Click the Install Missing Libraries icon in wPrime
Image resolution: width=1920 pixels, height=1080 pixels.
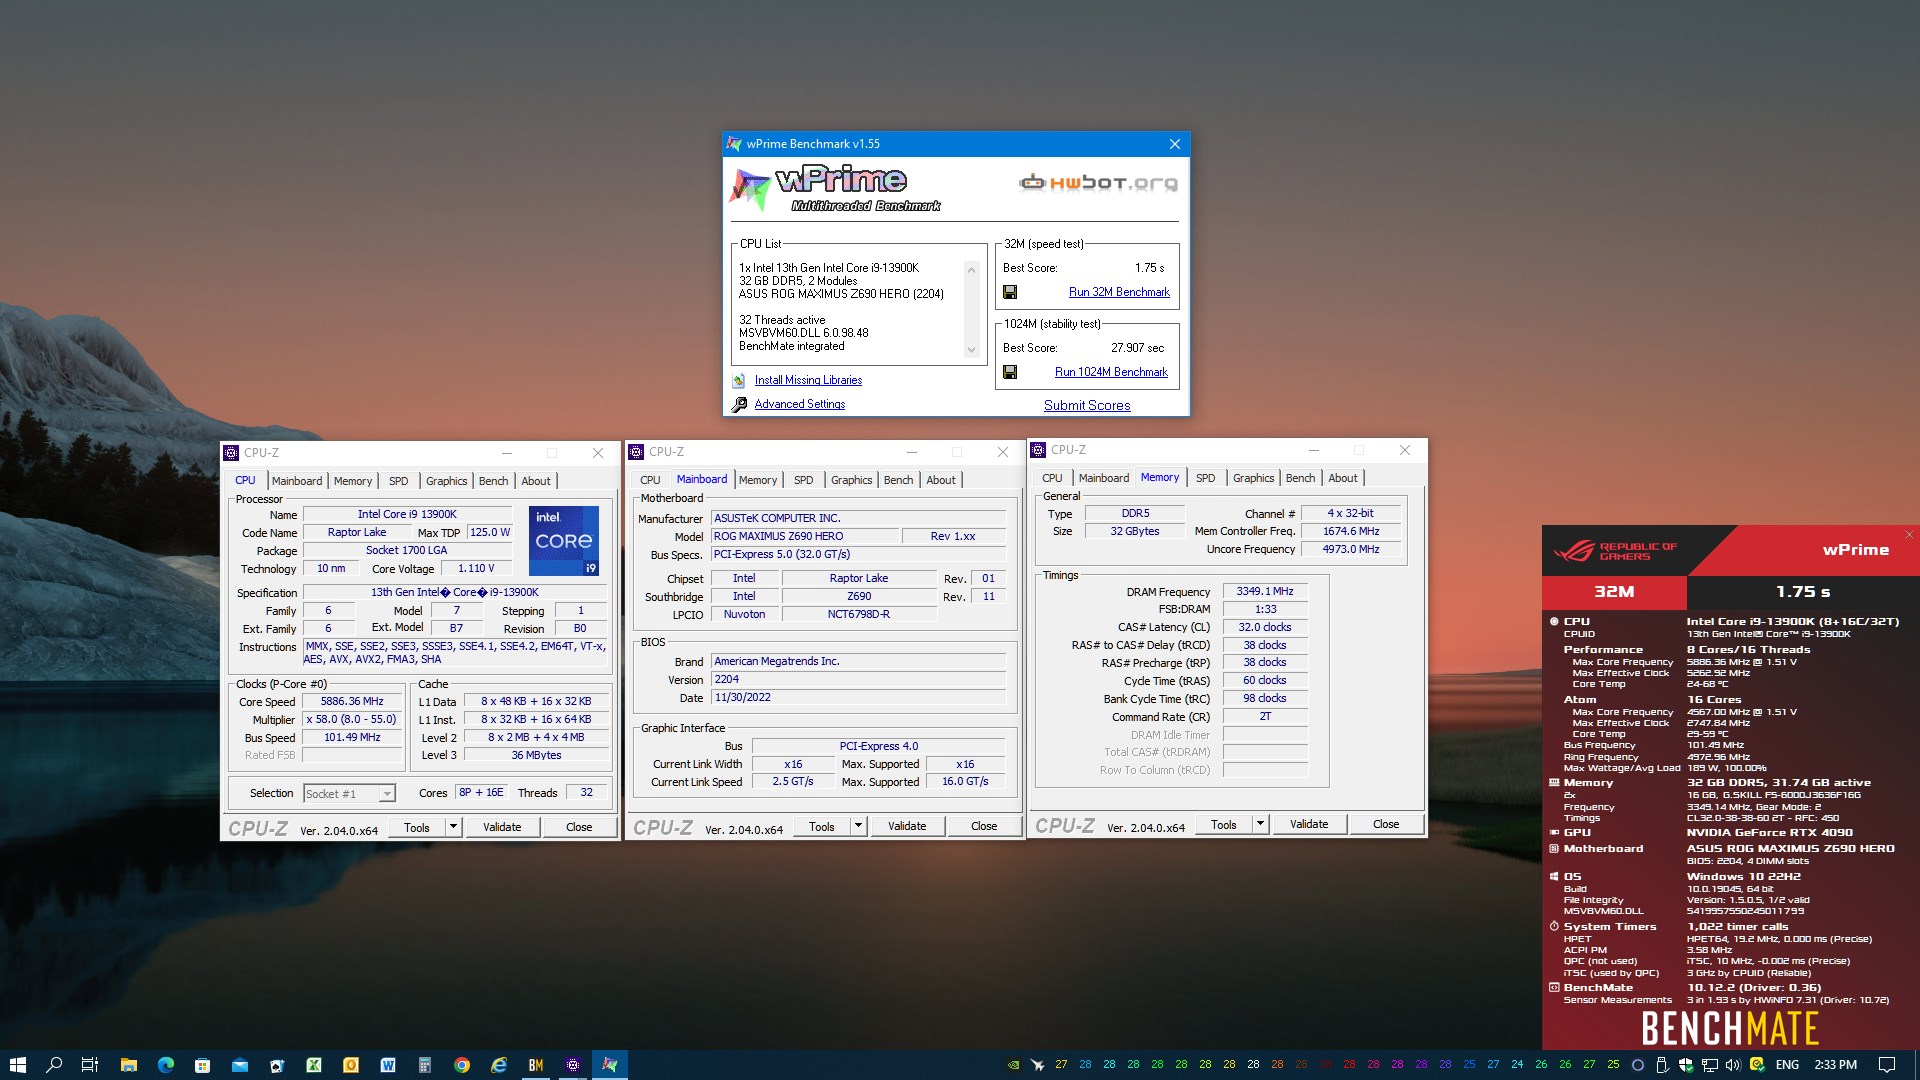pyautogui.click(x=739, y=380)
